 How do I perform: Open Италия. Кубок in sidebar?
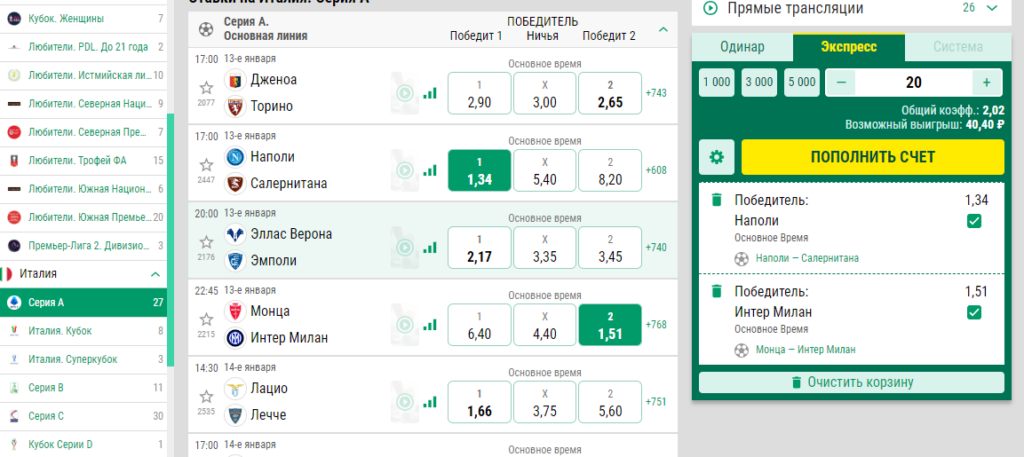[x=83, y=331]
